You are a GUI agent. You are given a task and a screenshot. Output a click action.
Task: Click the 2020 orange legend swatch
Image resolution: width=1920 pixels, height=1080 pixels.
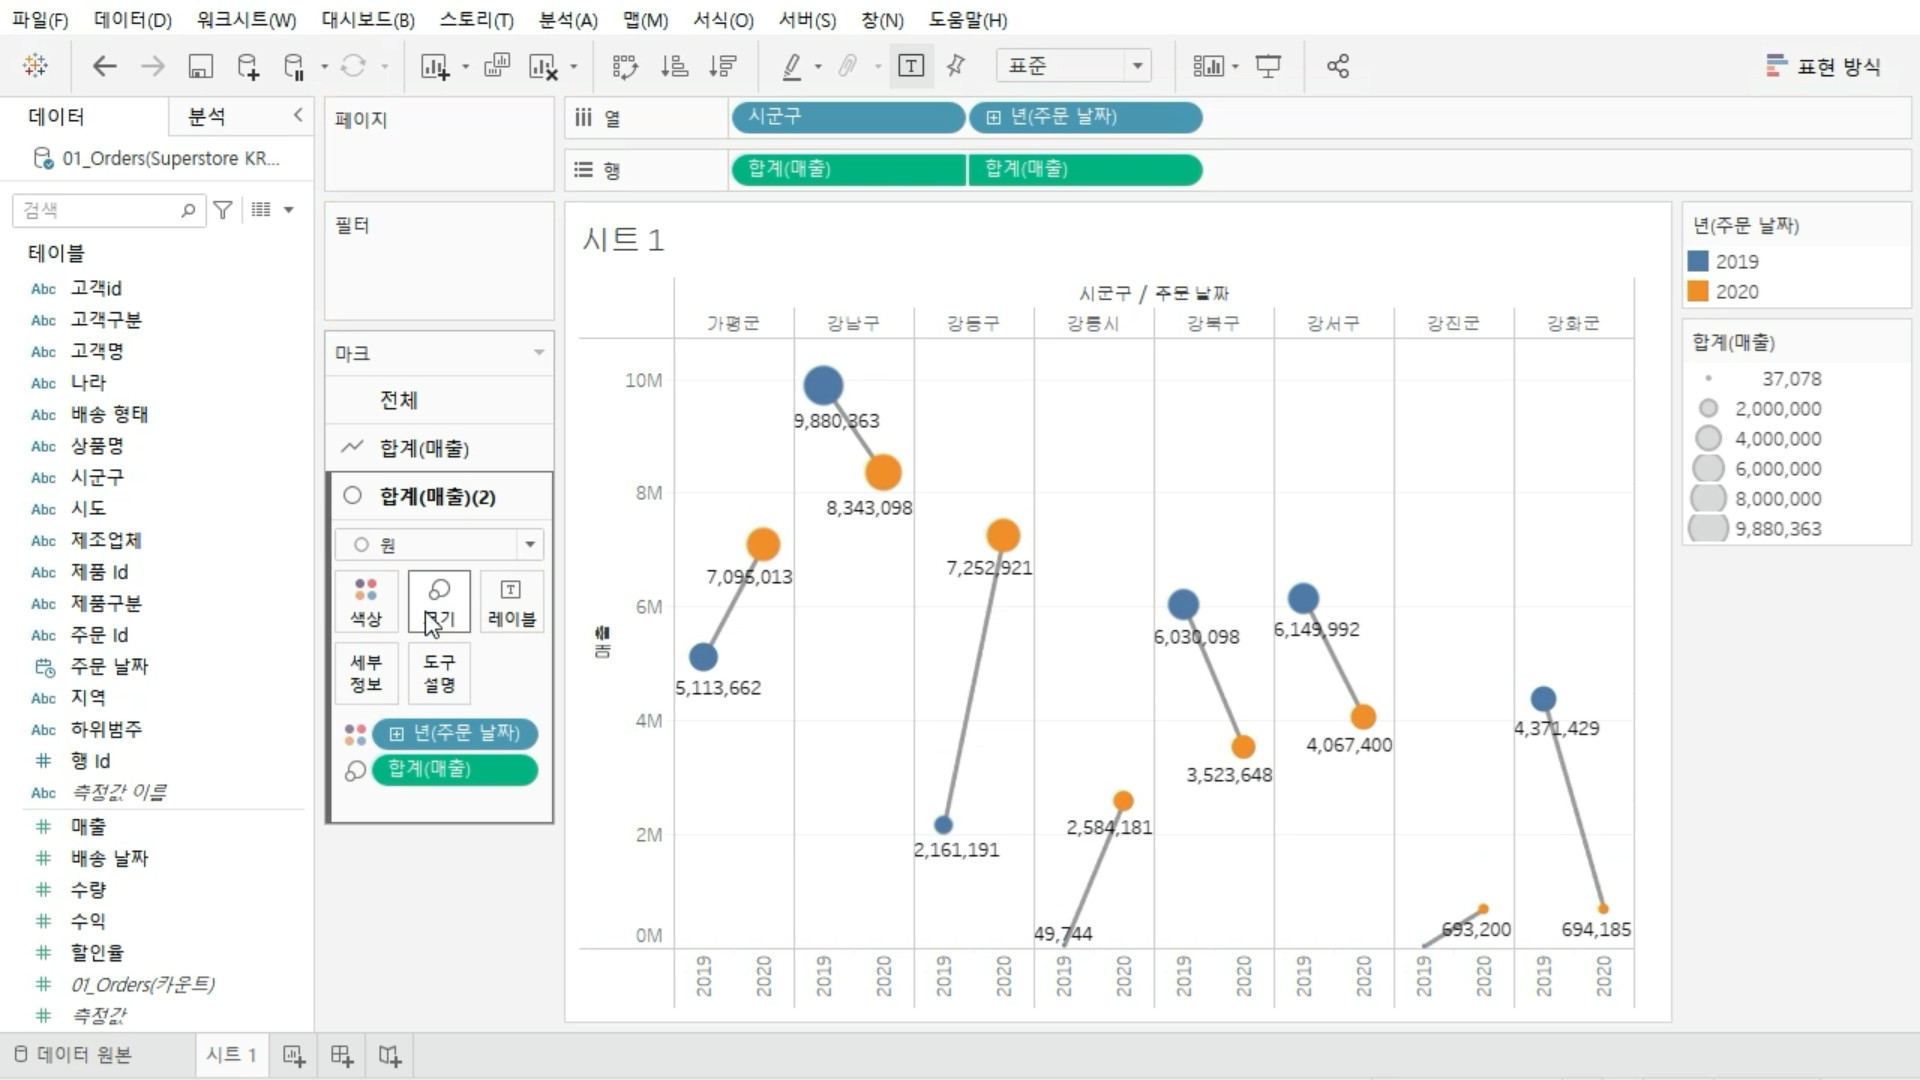1698,292
